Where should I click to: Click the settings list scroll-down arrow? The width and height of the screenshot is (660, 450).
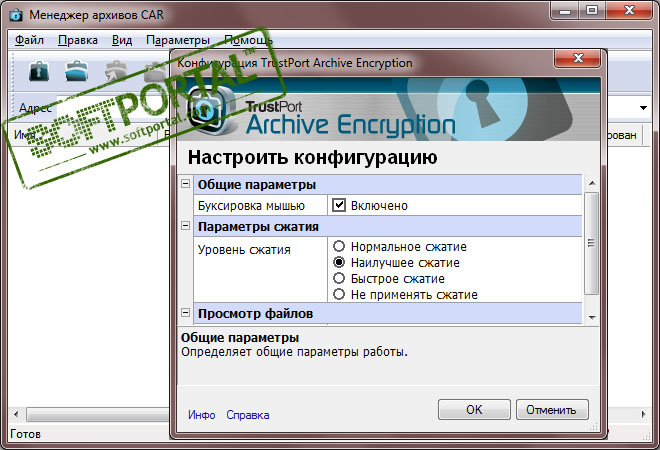[x=592, y=317]
